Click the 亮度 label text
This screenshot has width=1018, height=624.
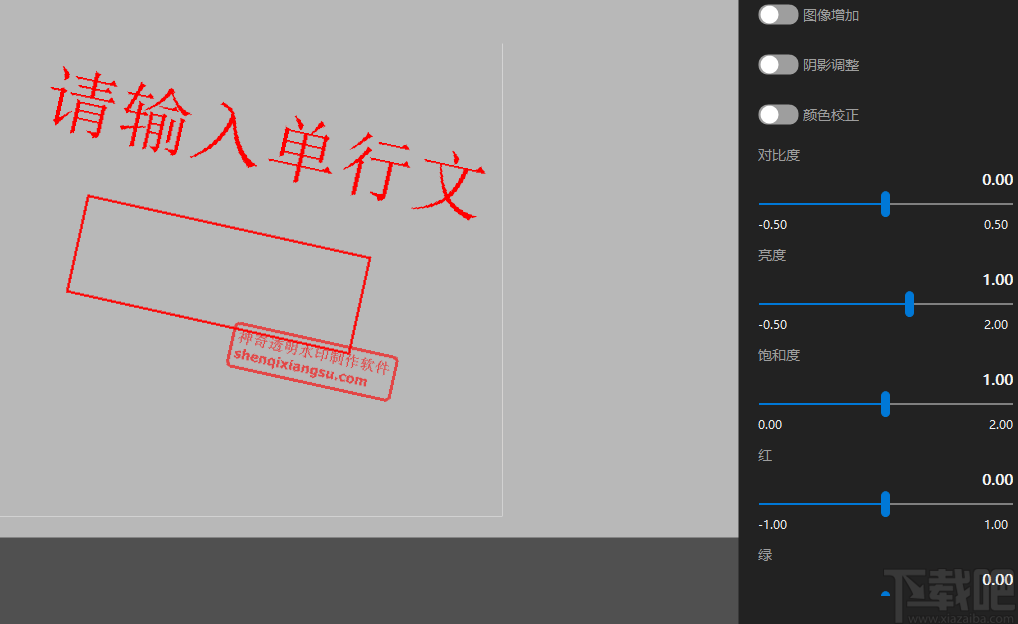click(771, 255)
